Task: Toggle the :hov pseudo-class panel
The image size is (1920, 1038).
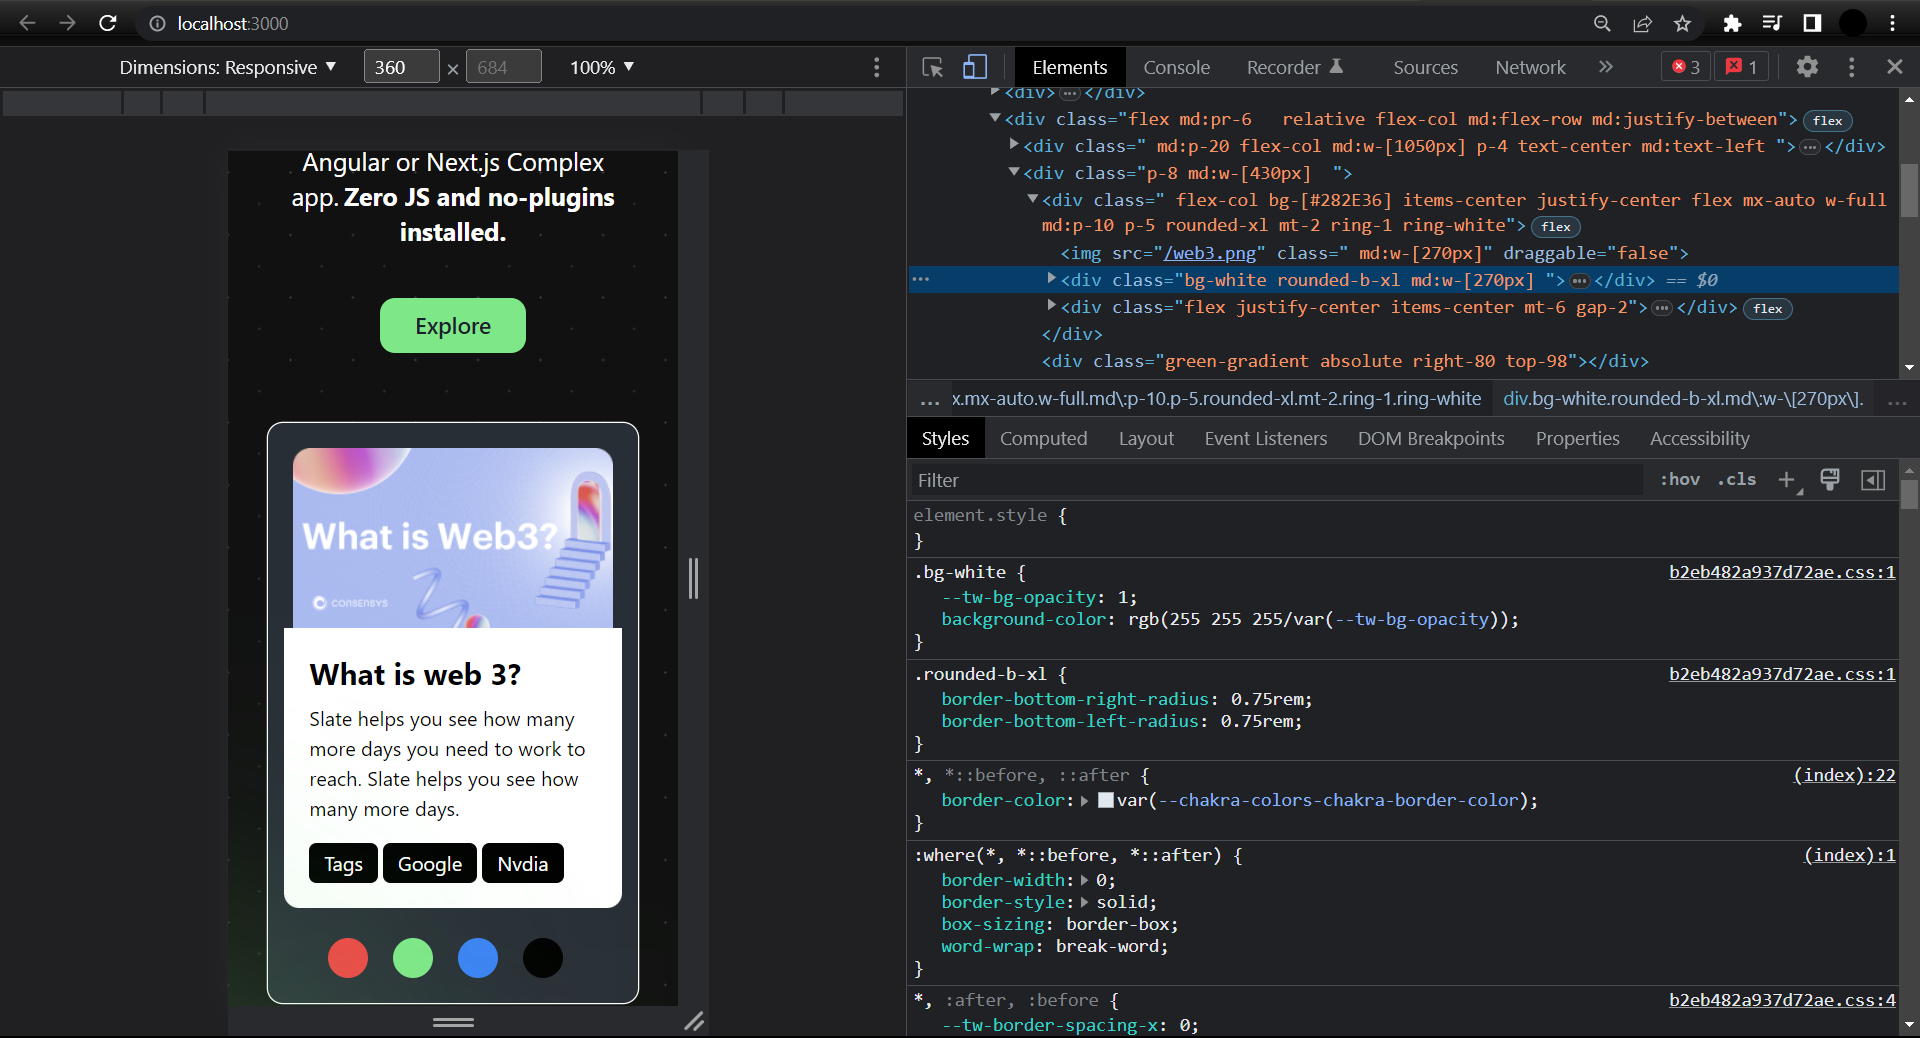Action: point(1681,480)
